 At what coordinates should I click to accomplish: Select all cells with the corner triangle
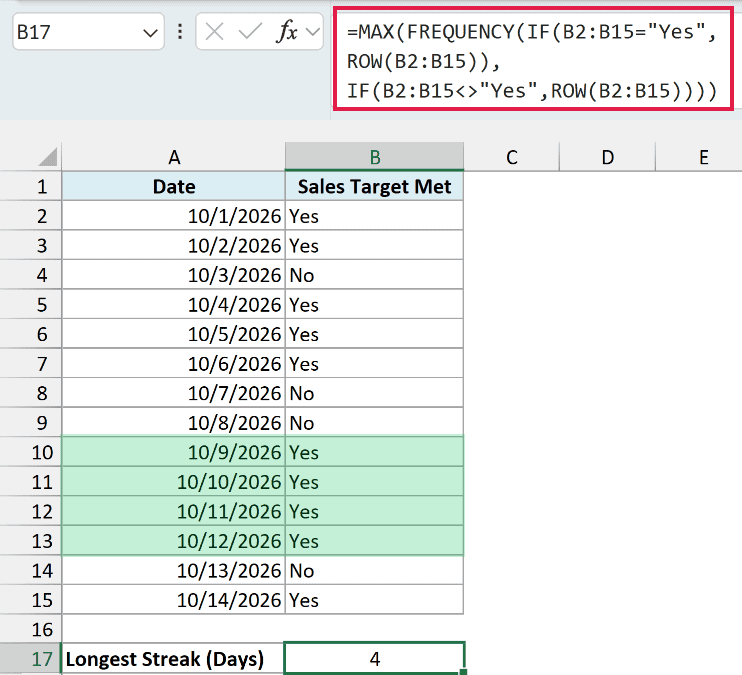[x=47, y=157]
